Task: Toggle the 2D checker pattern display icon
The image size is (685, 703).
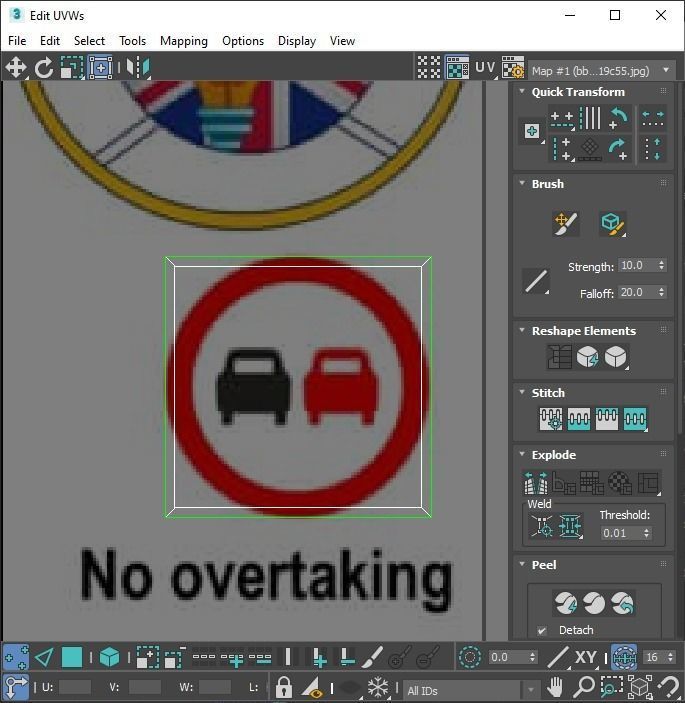Action: 429,67
